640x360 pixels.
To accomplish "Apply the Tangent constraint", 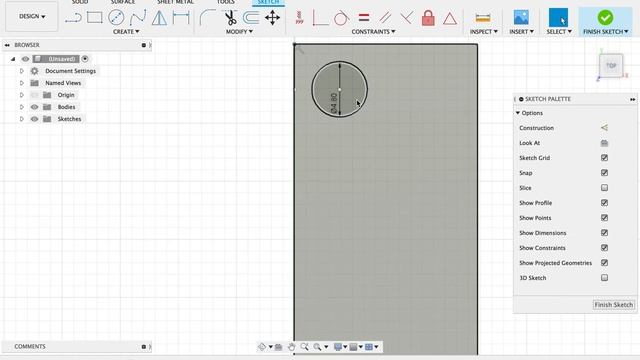I will (x=341, y=18).
